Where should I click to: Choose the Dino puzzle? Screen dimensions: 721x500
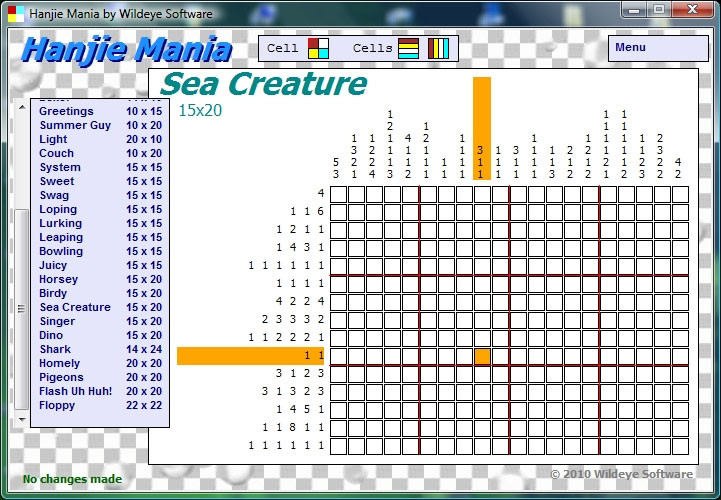(100, 335)
